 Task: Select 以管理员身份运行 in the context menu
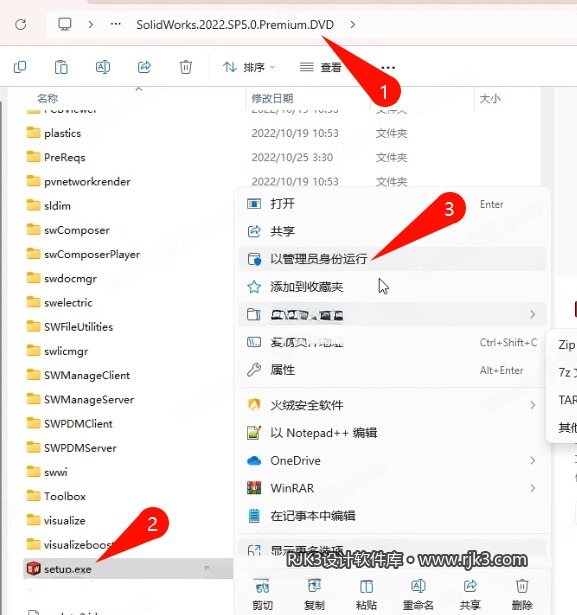392,259
